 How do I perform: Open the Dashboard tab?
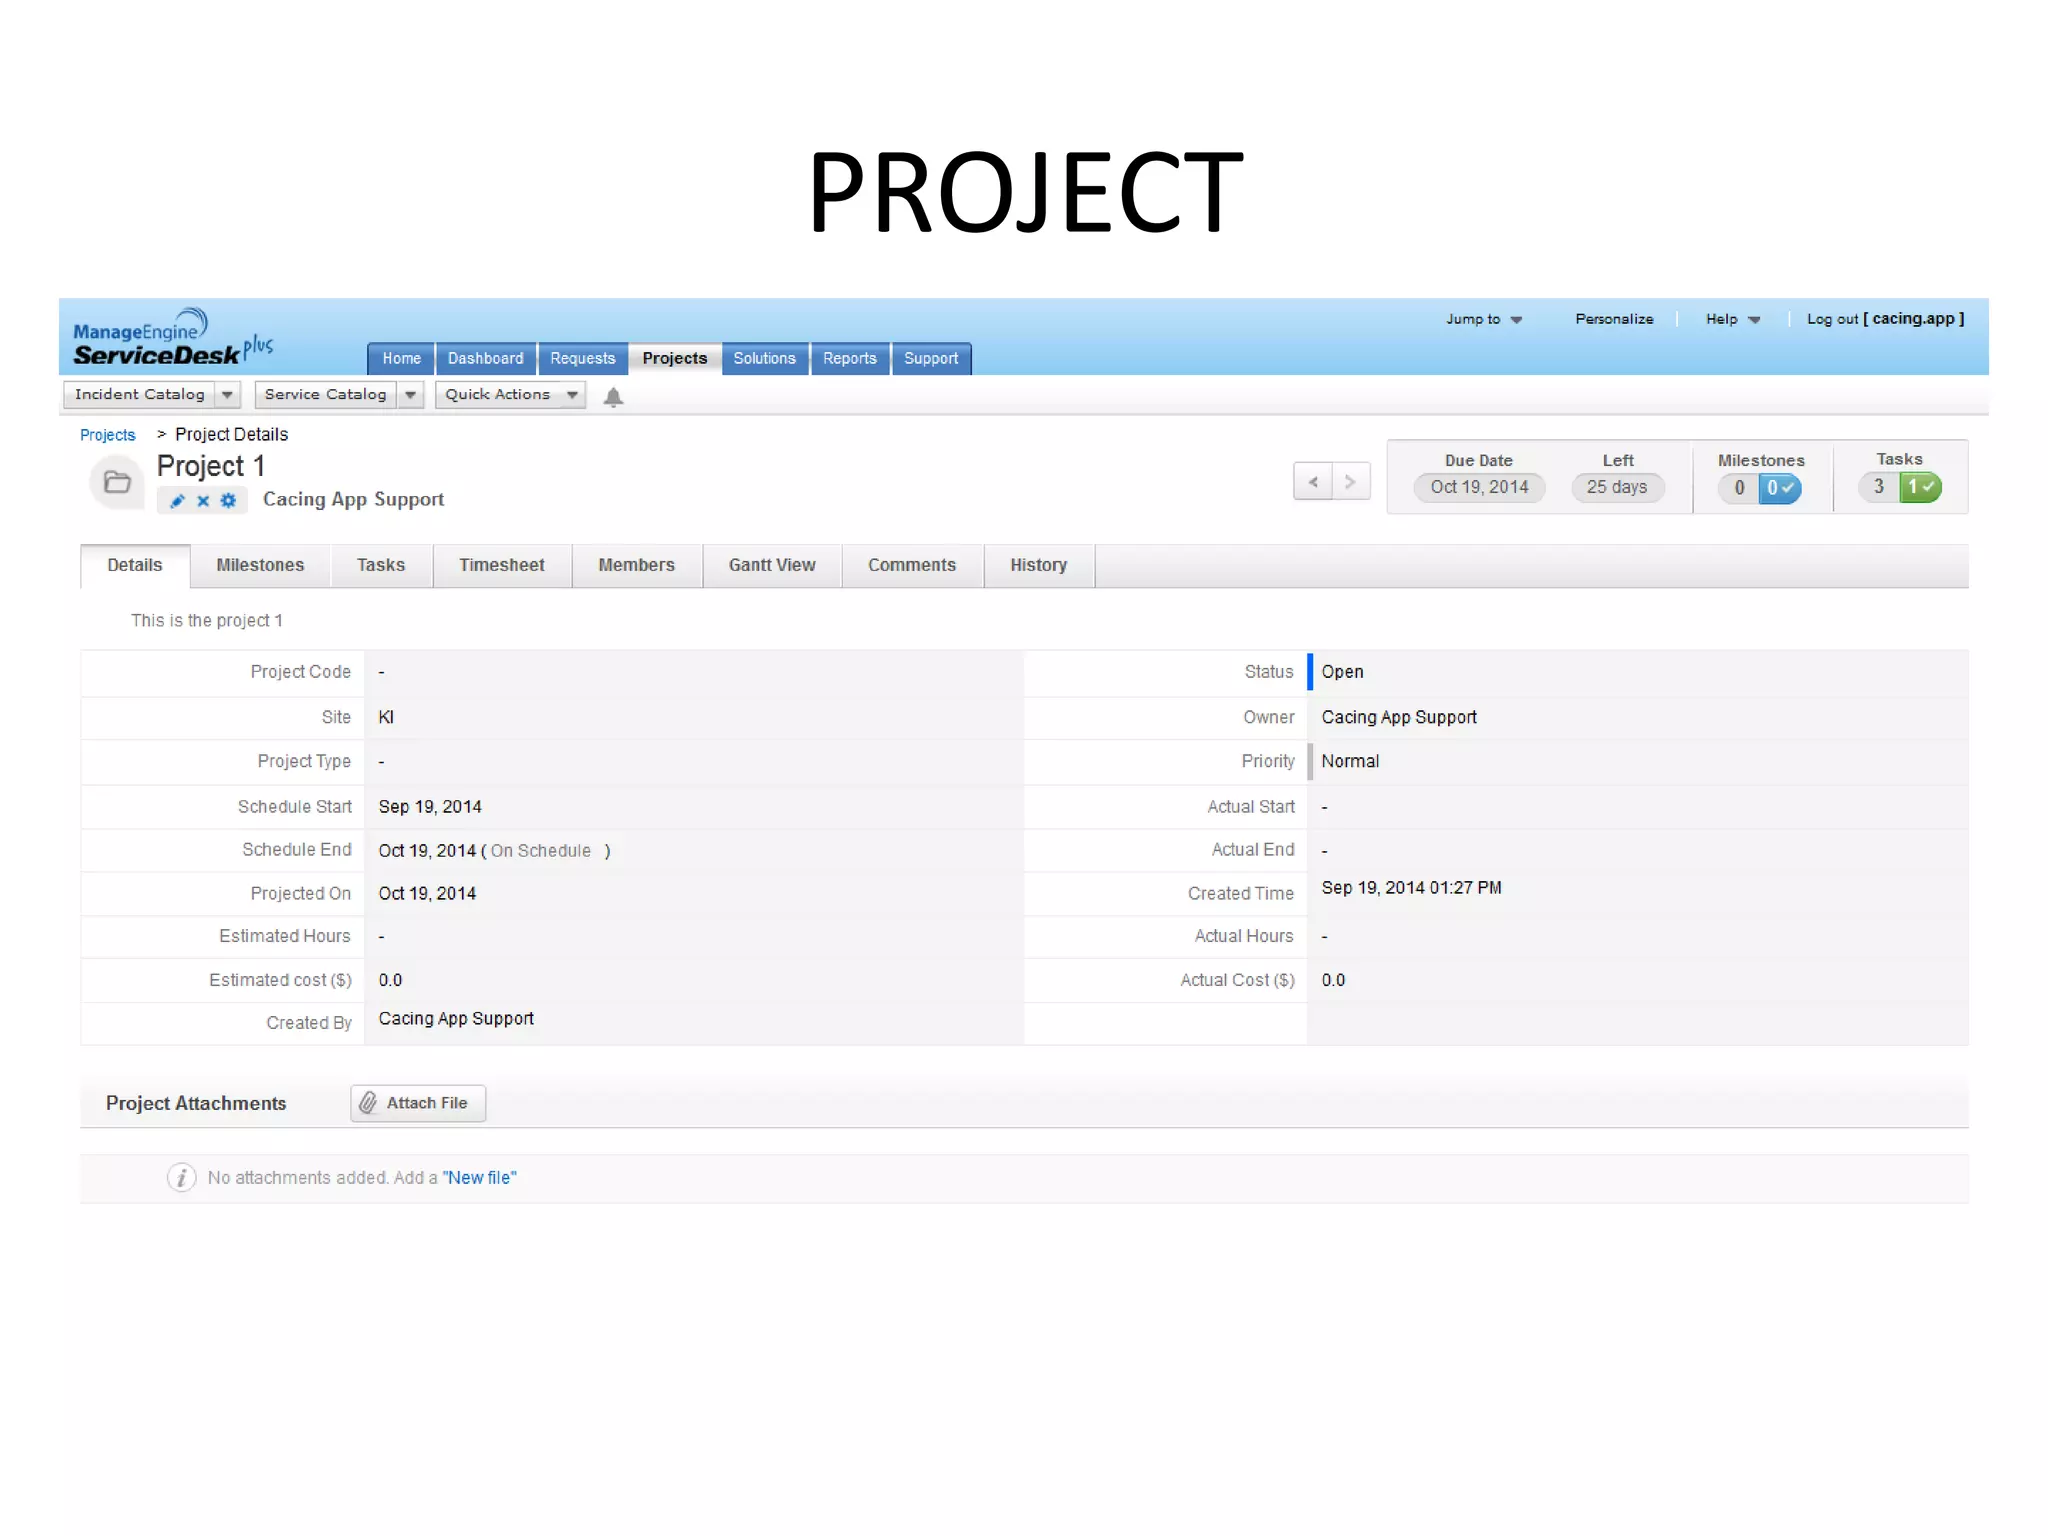(485, 359)
